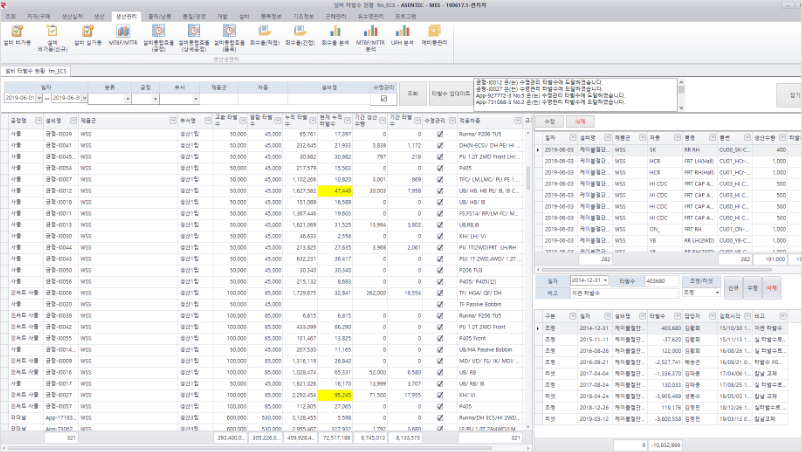Open the start date 2019-06-01 dropdown
Screen dimensions: 802x452
(39, 98)
